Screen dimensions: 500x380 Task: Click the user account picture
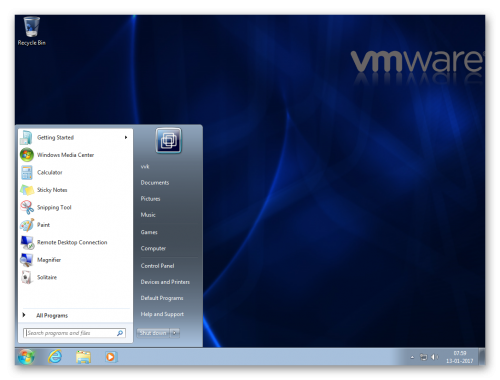pos(168,141)
